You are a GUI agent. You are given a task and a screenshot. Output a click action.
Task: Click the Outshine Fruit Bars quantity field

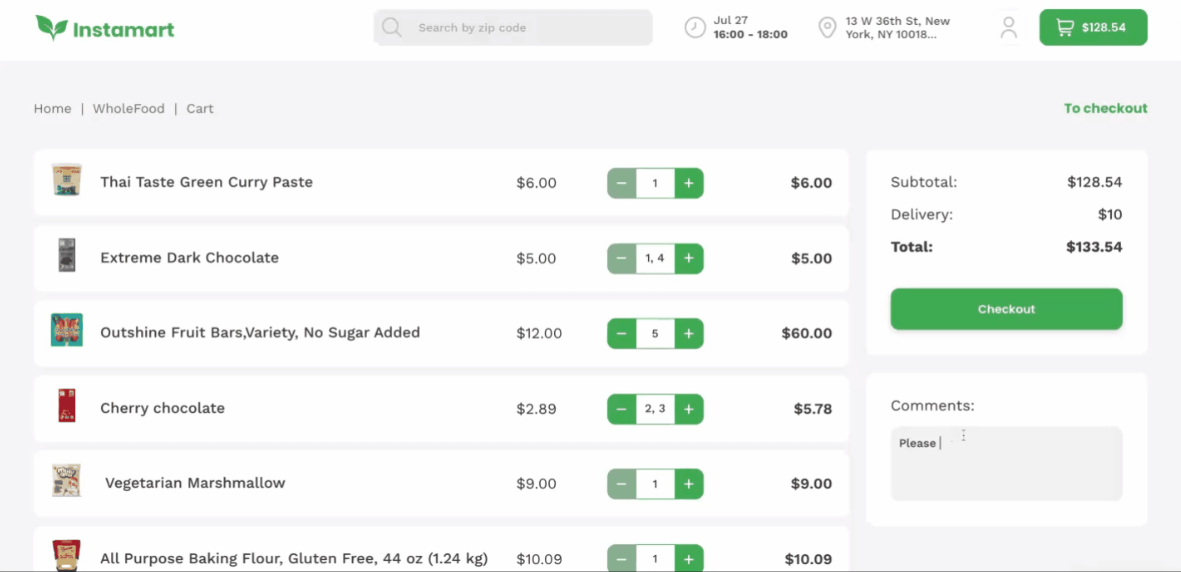pyautogui.click(x=655, y=333)
